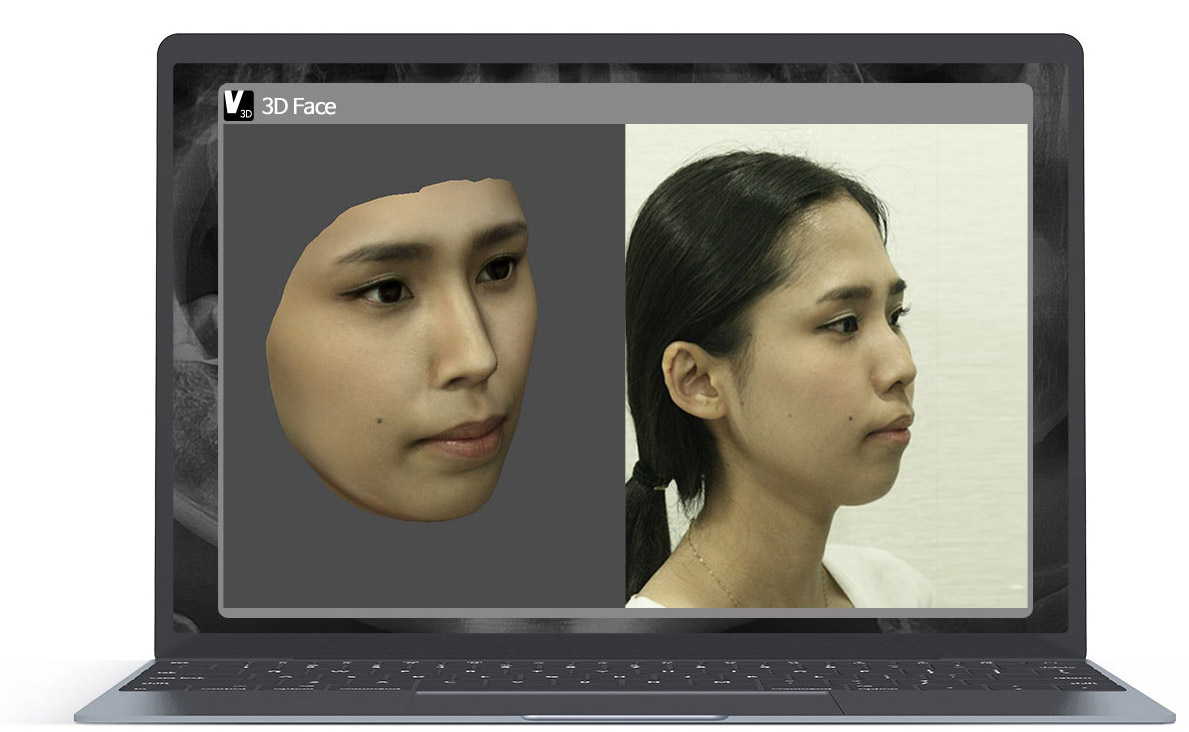Open the side profile photo of woman

pyautogui.click(x=827, y=366)
